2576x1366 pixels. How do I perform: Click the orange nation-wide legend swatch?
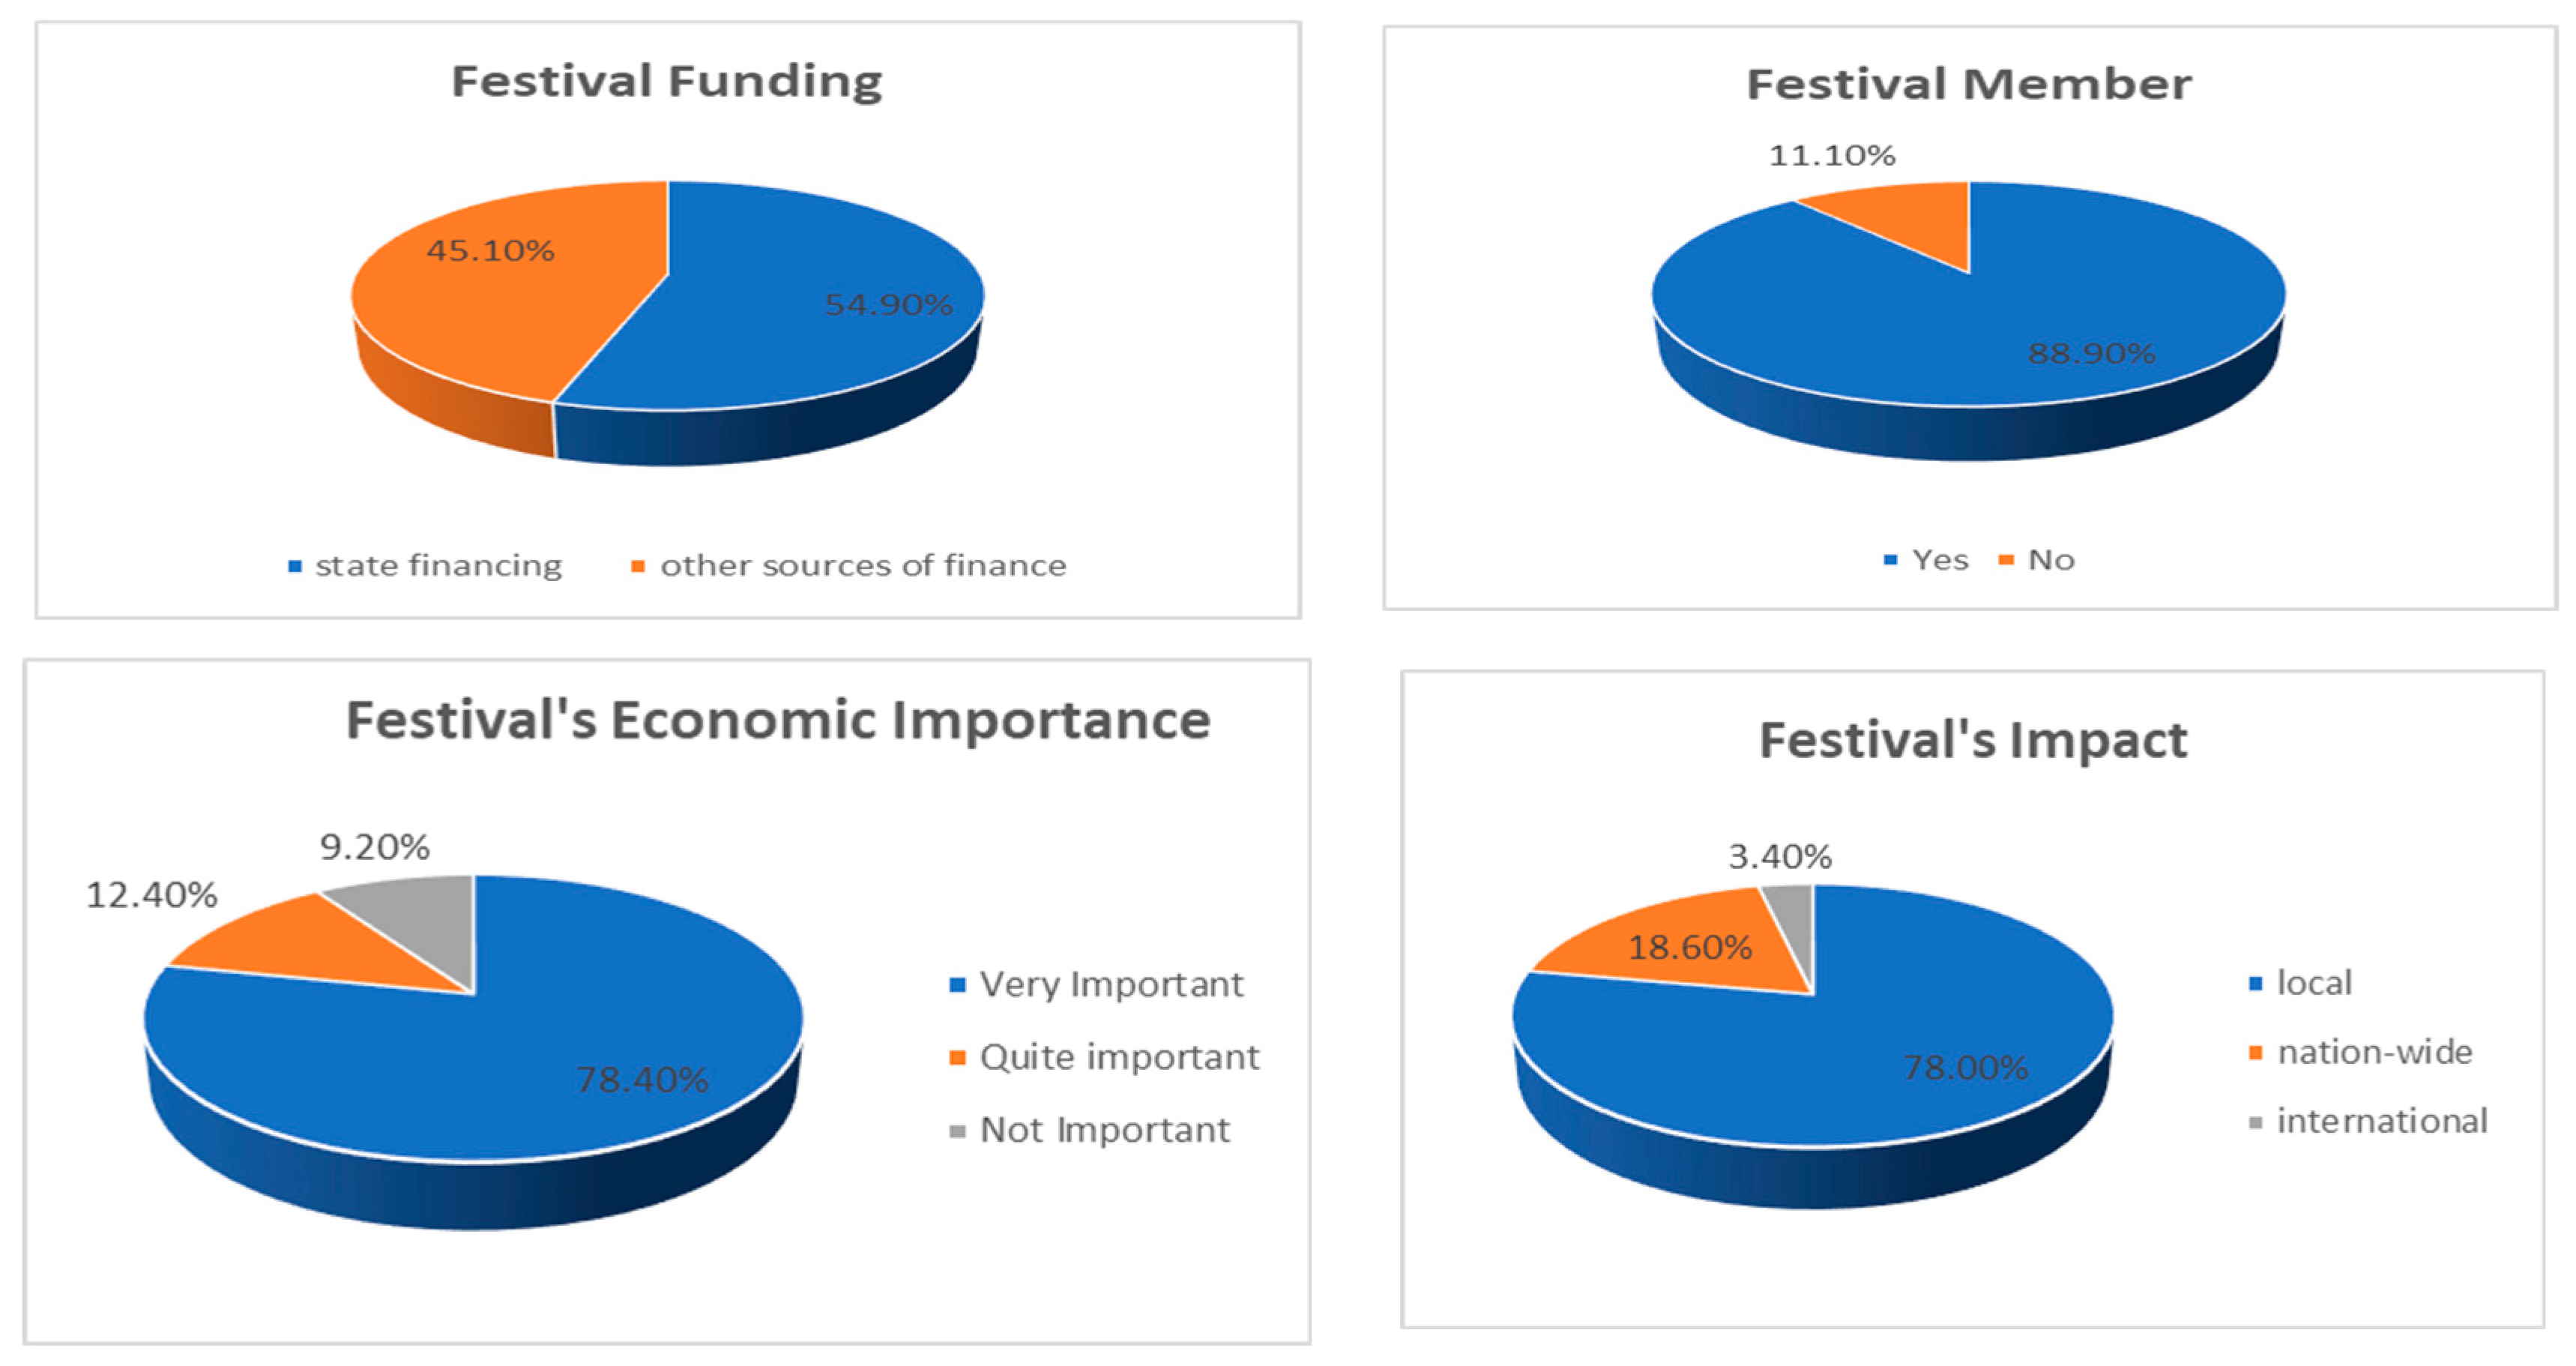coord(2255,1052)
